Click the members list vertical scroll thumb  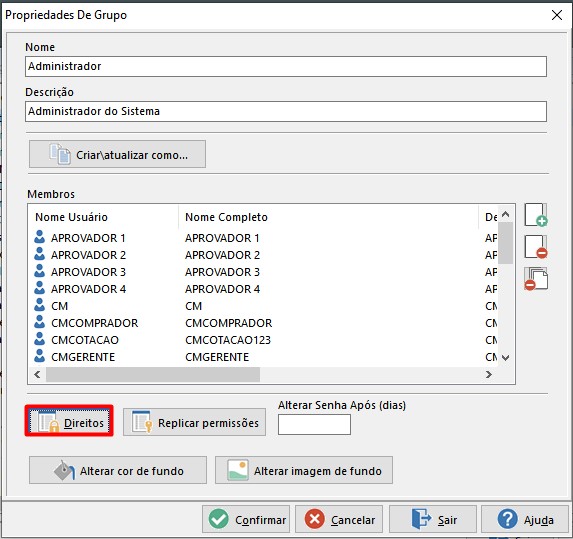coord(505,243)
